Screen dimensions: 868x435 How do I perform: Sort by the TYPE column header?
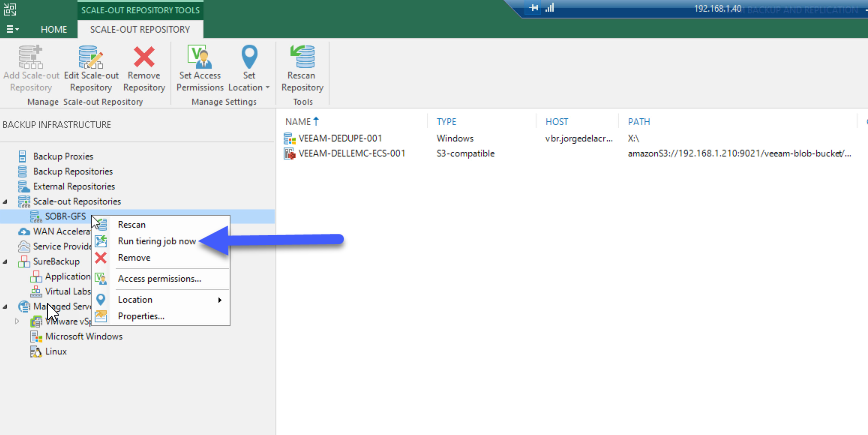tap(446, 122)
